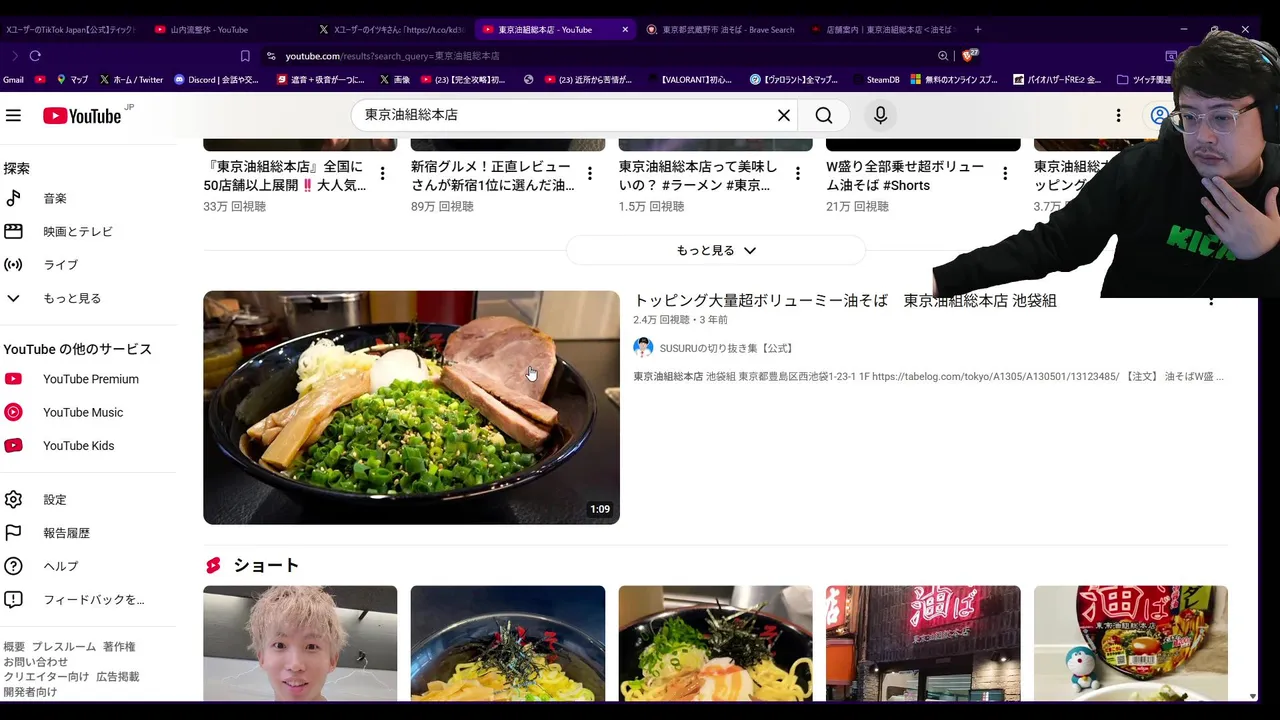Reload the page

[35, 56]
